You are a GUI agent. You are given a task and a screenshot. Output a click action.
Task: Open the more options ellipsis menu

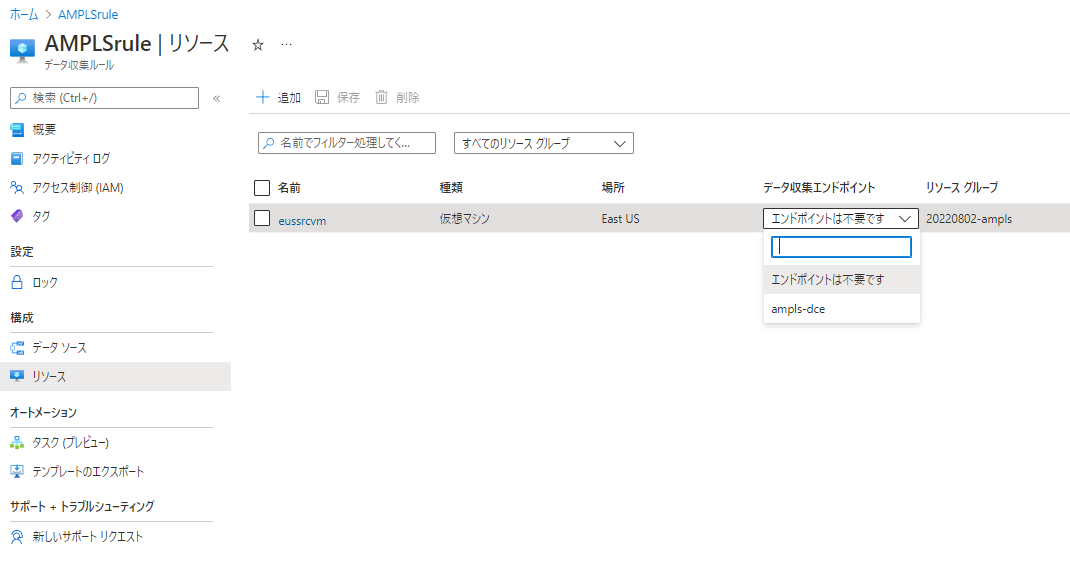287,45
